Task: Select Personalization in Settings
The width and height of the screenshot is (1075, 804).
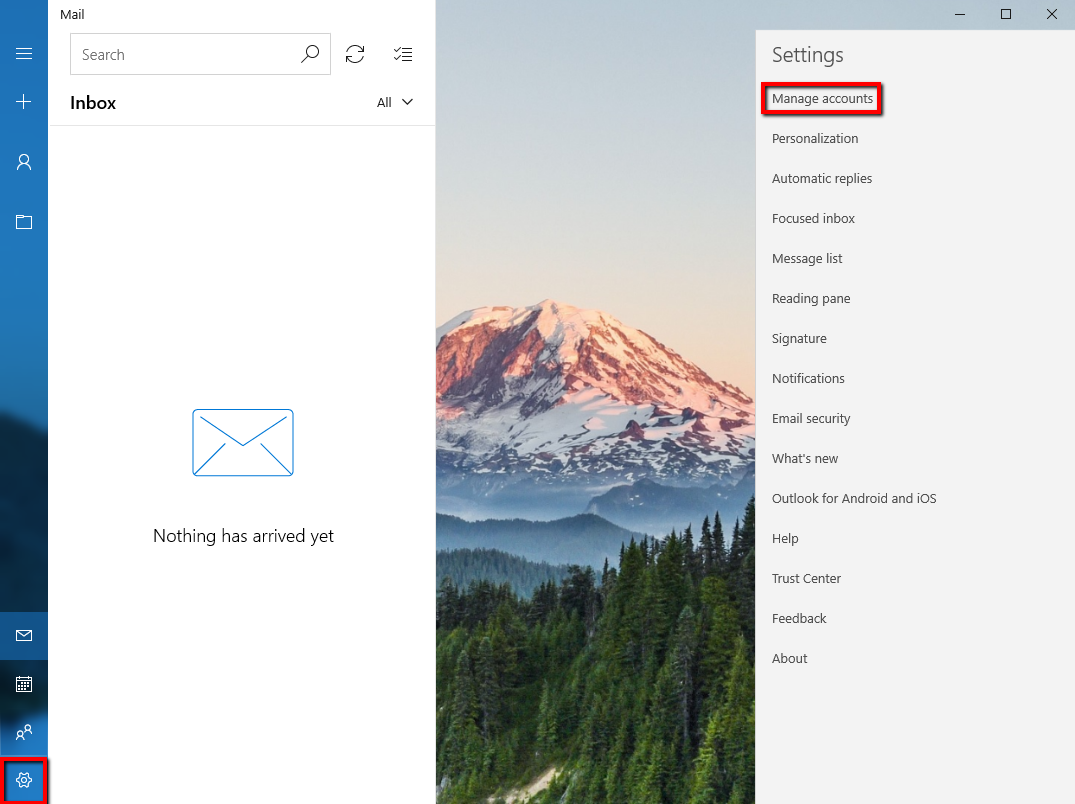Action: tap(815, 138)
